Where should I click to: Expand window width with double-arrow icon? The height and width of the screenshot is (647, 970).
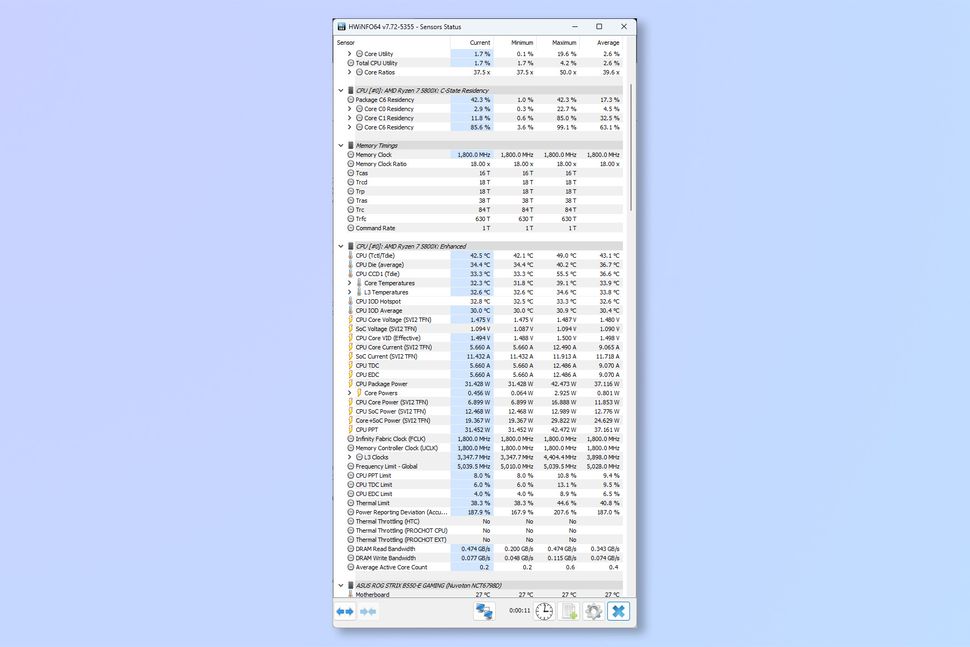pyautogui.click(x=345, y=611)
